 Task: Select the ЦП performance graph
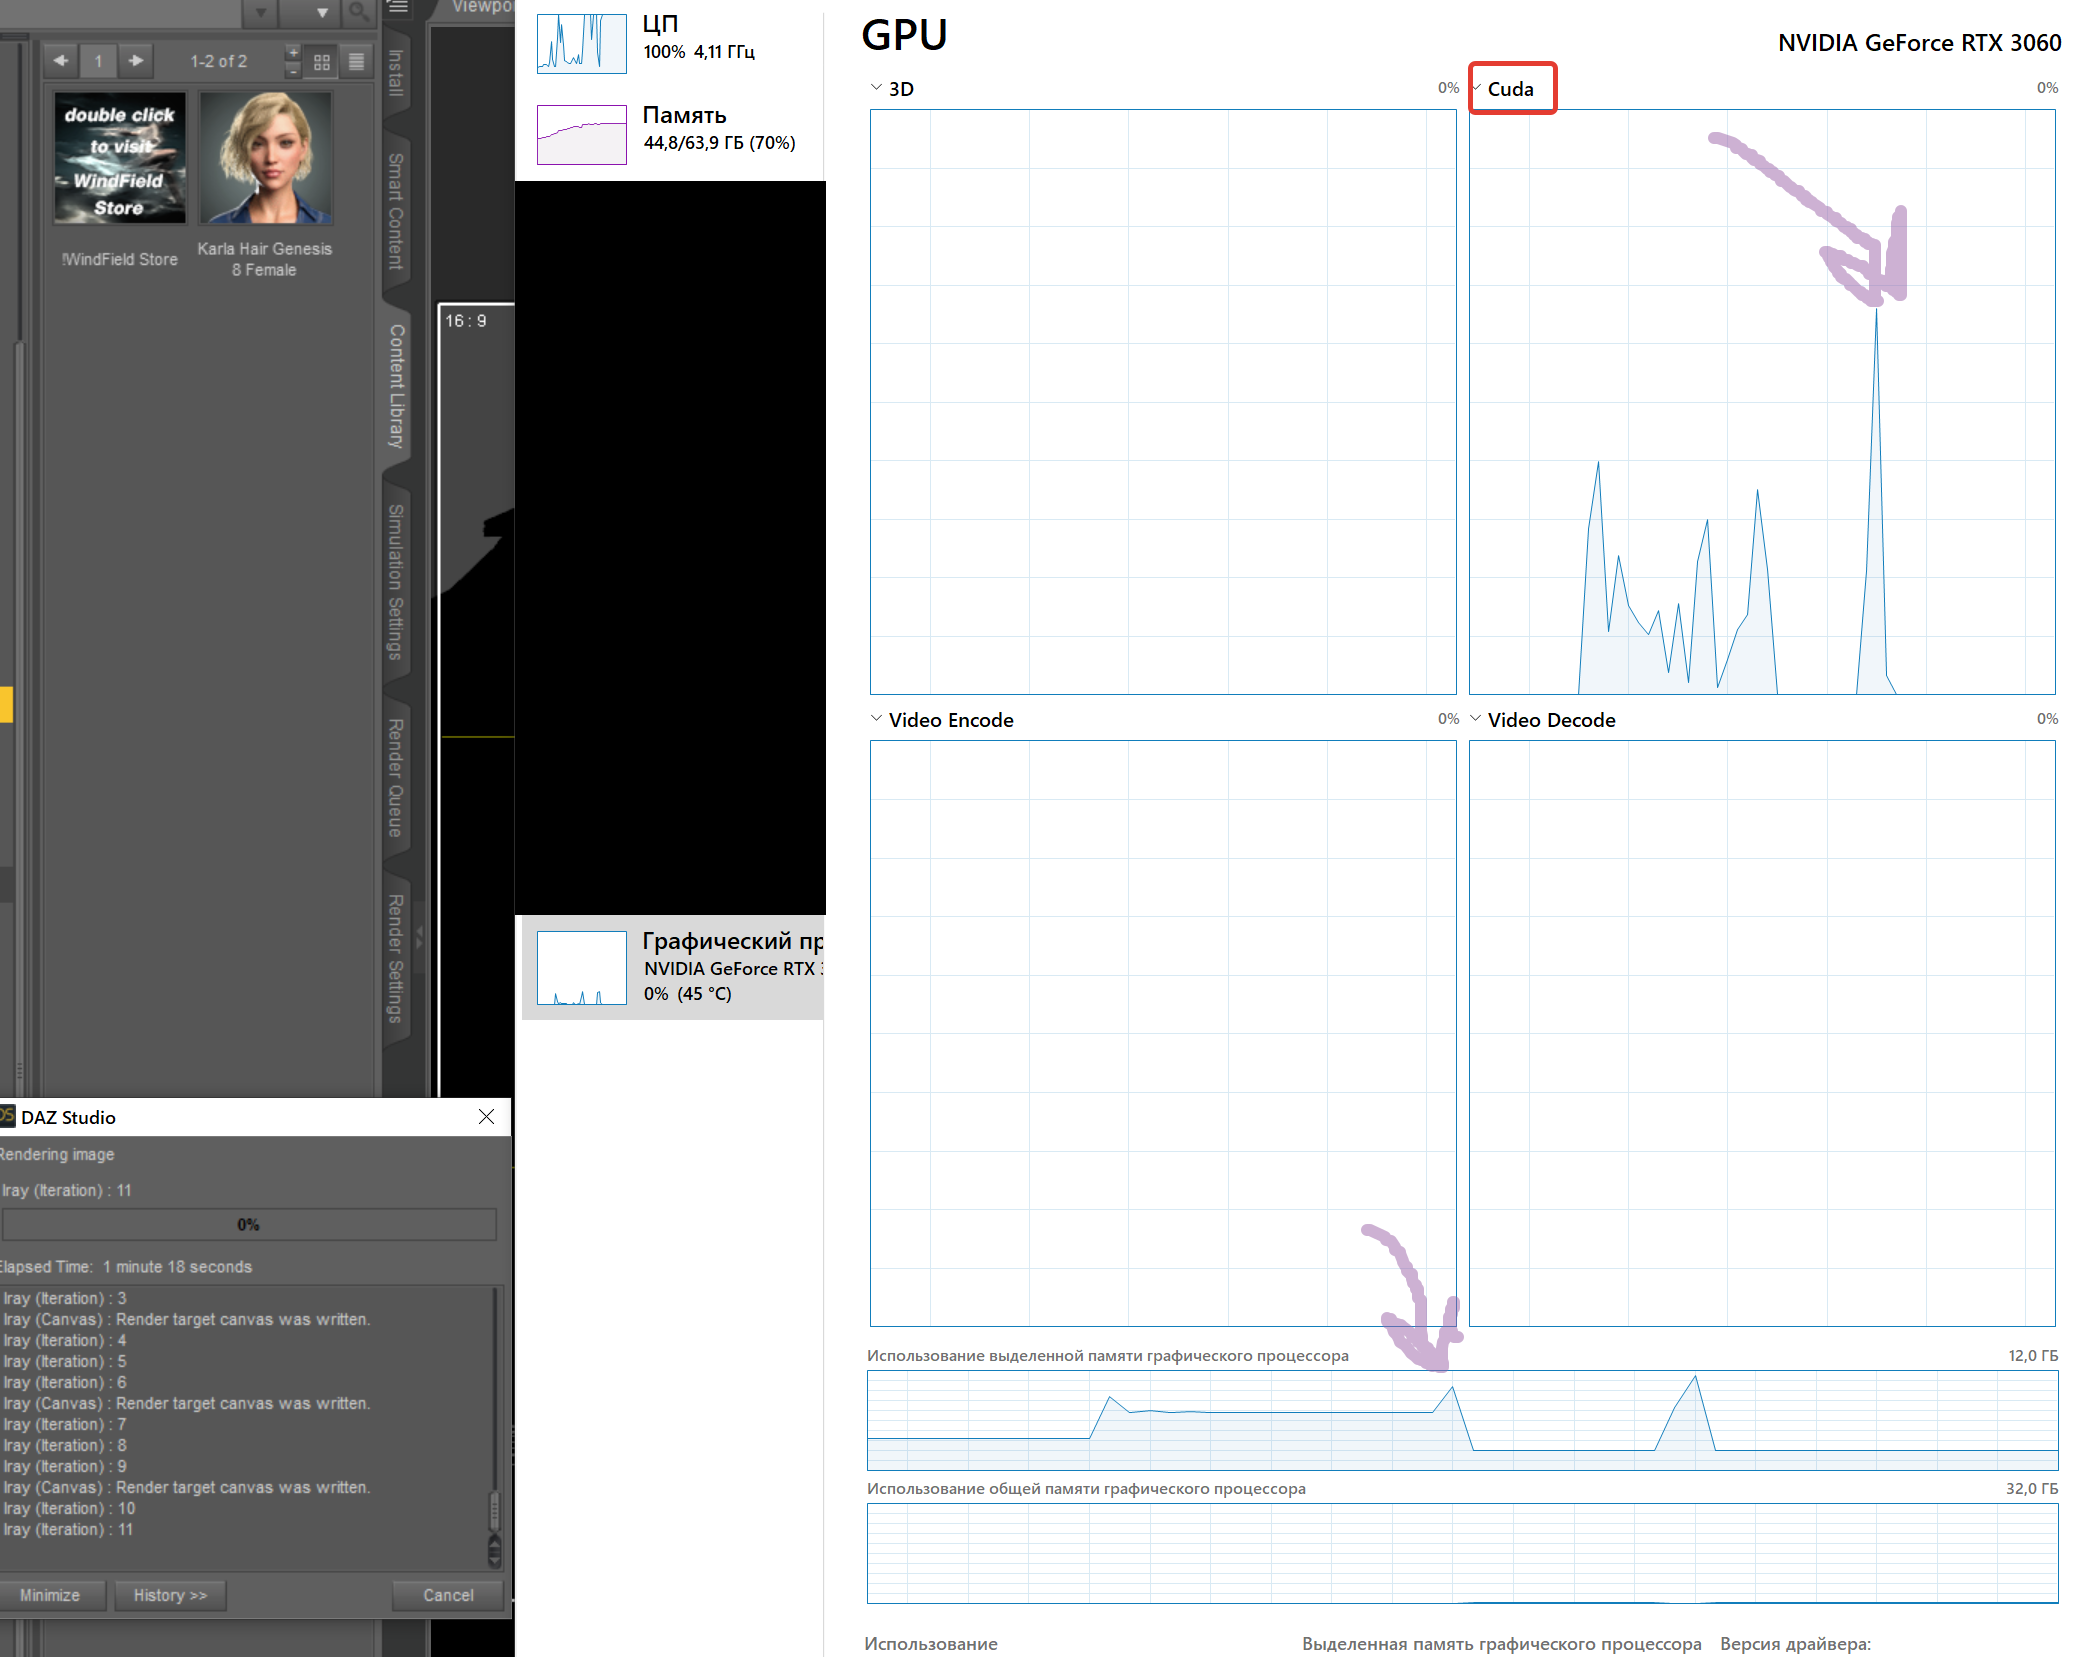click(x=581, y=44)
